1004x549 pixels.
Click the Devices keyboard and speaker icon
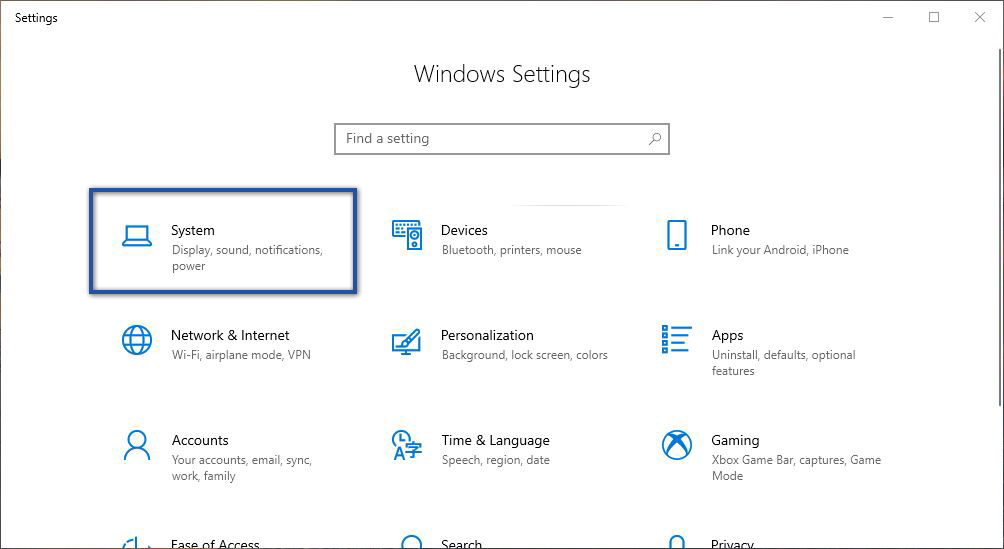click(406, 236)
